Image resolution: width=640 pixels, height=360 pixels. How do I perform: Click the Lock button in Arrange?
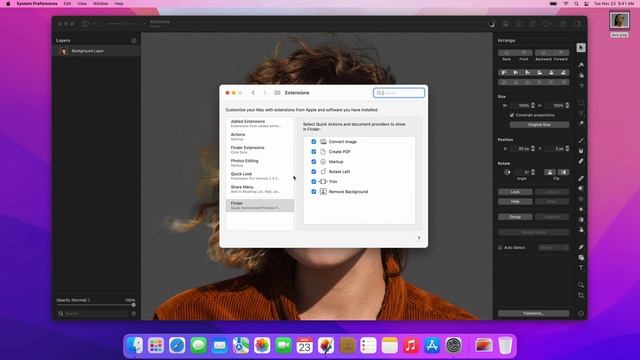click(515, 192)
